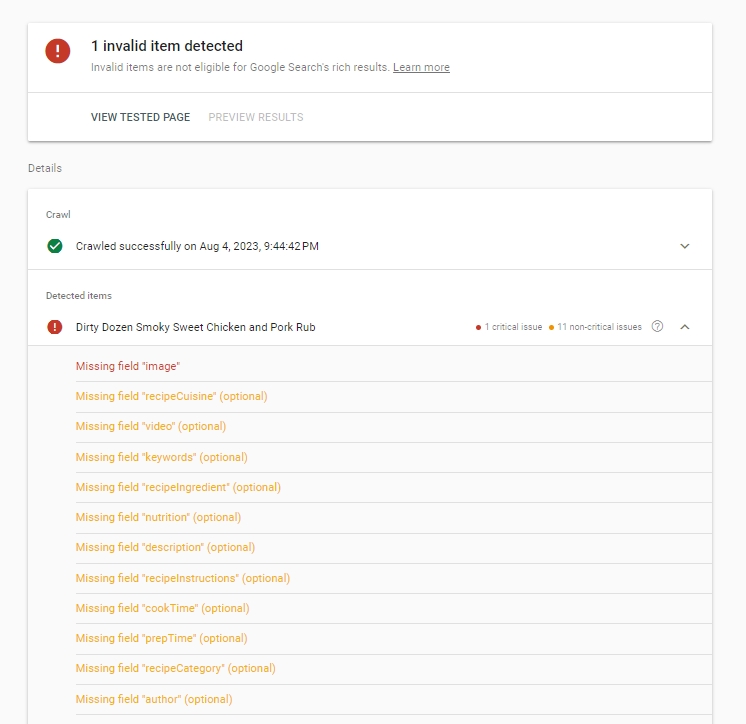Click the red error icon beside Dirty Dozen item
Viewport: 746px width, 724px height.
click(x=55, y=327)
